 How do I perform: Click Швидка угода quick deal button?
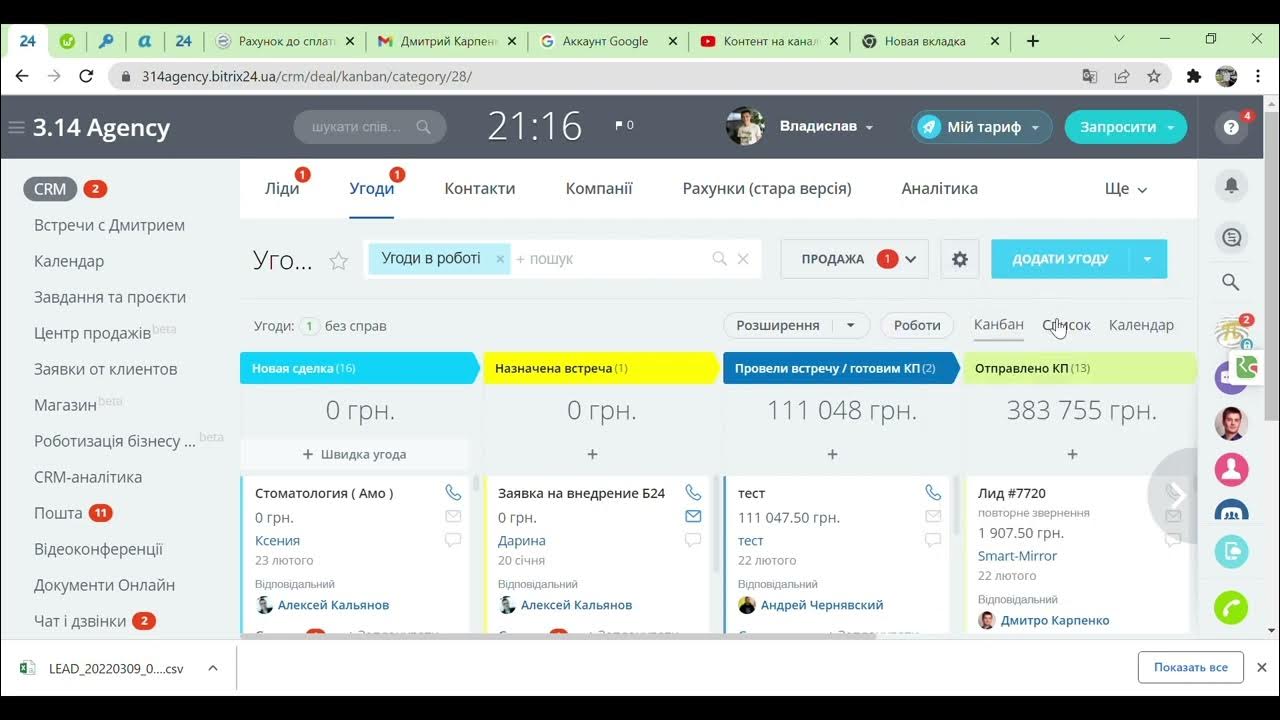354,454
